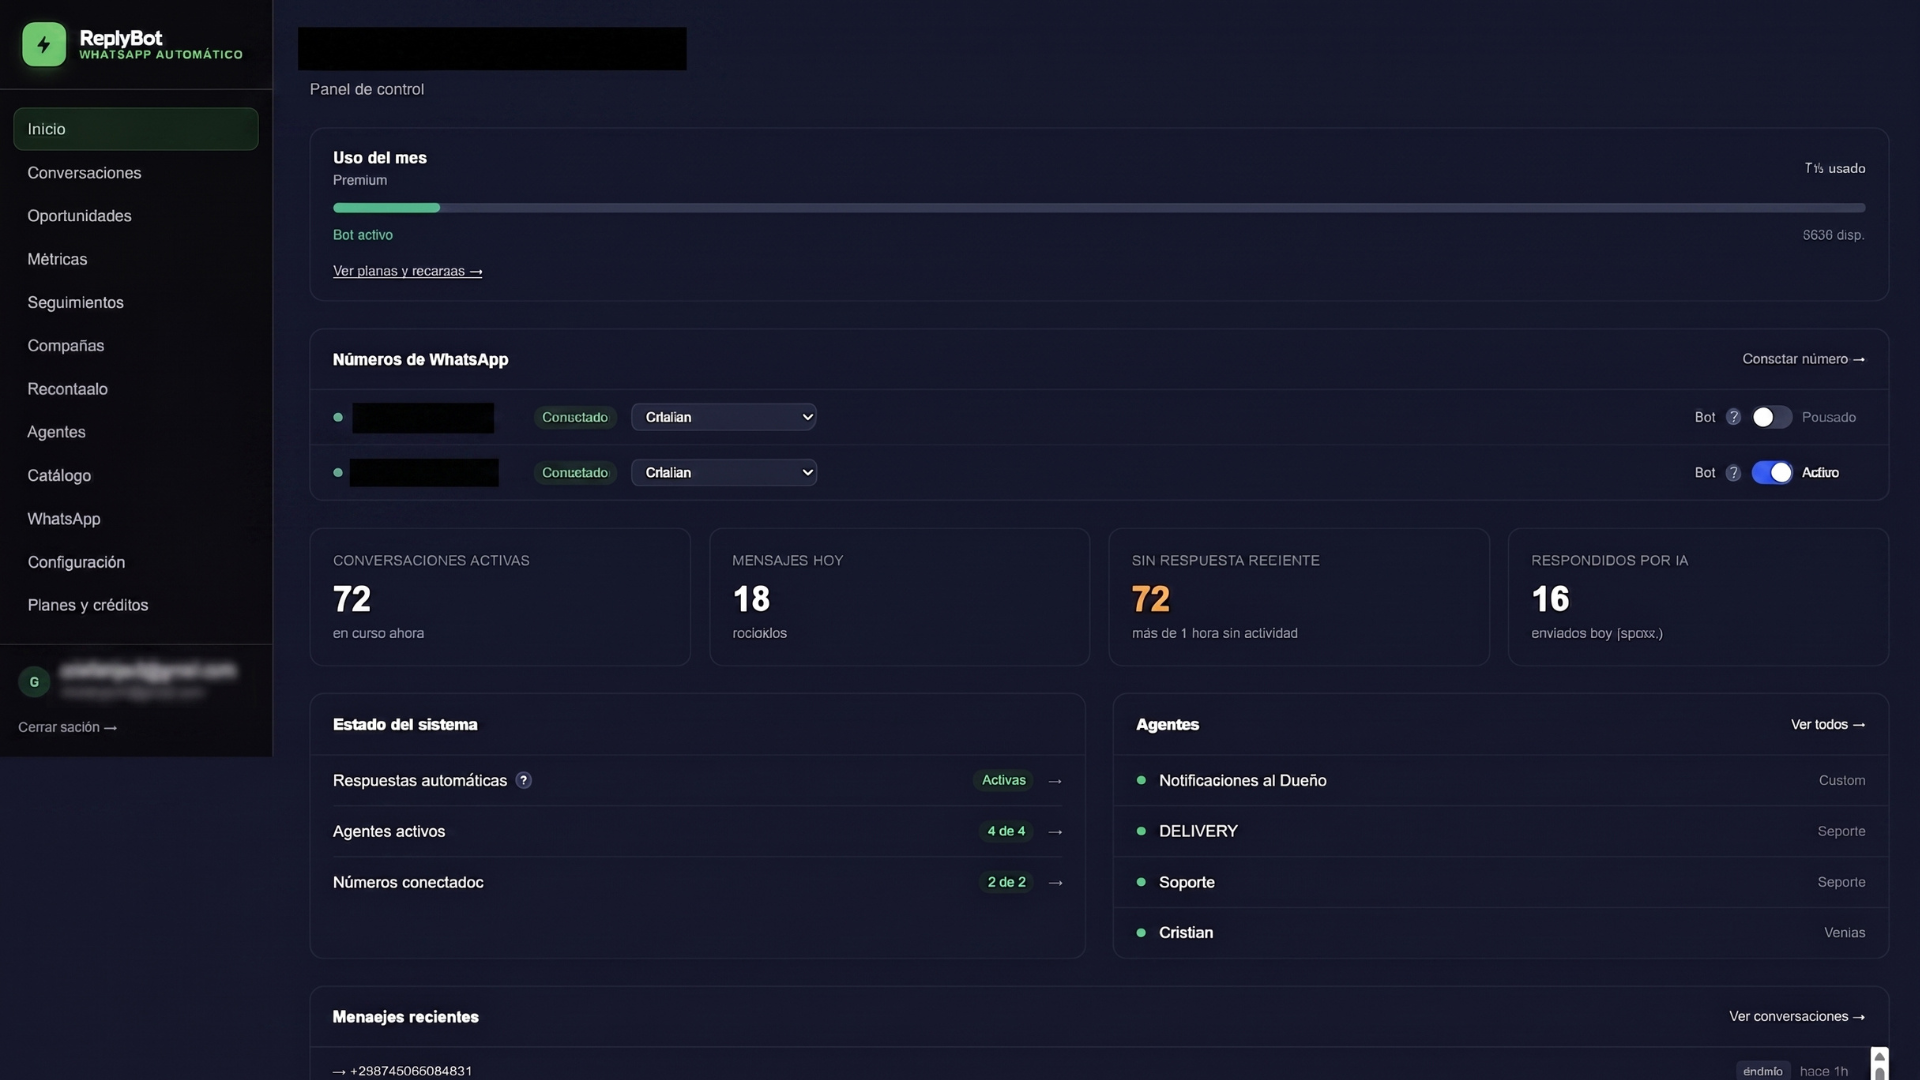Click arrow icon in Agentes activos row

[x=1055, y=831]
